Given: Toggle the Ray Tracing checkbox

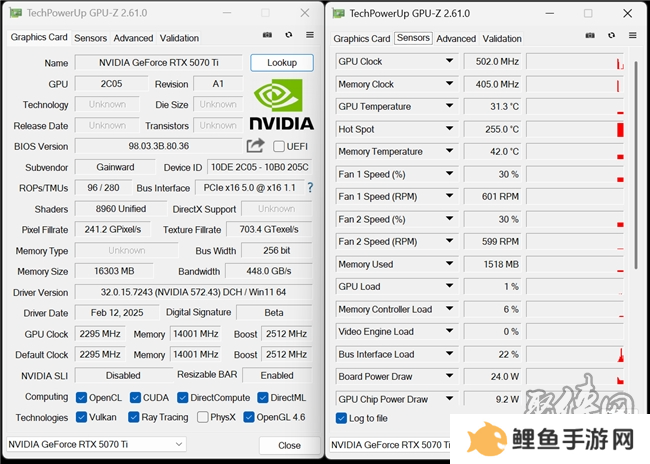Looking at the screenshot, I should click(133, 417).
